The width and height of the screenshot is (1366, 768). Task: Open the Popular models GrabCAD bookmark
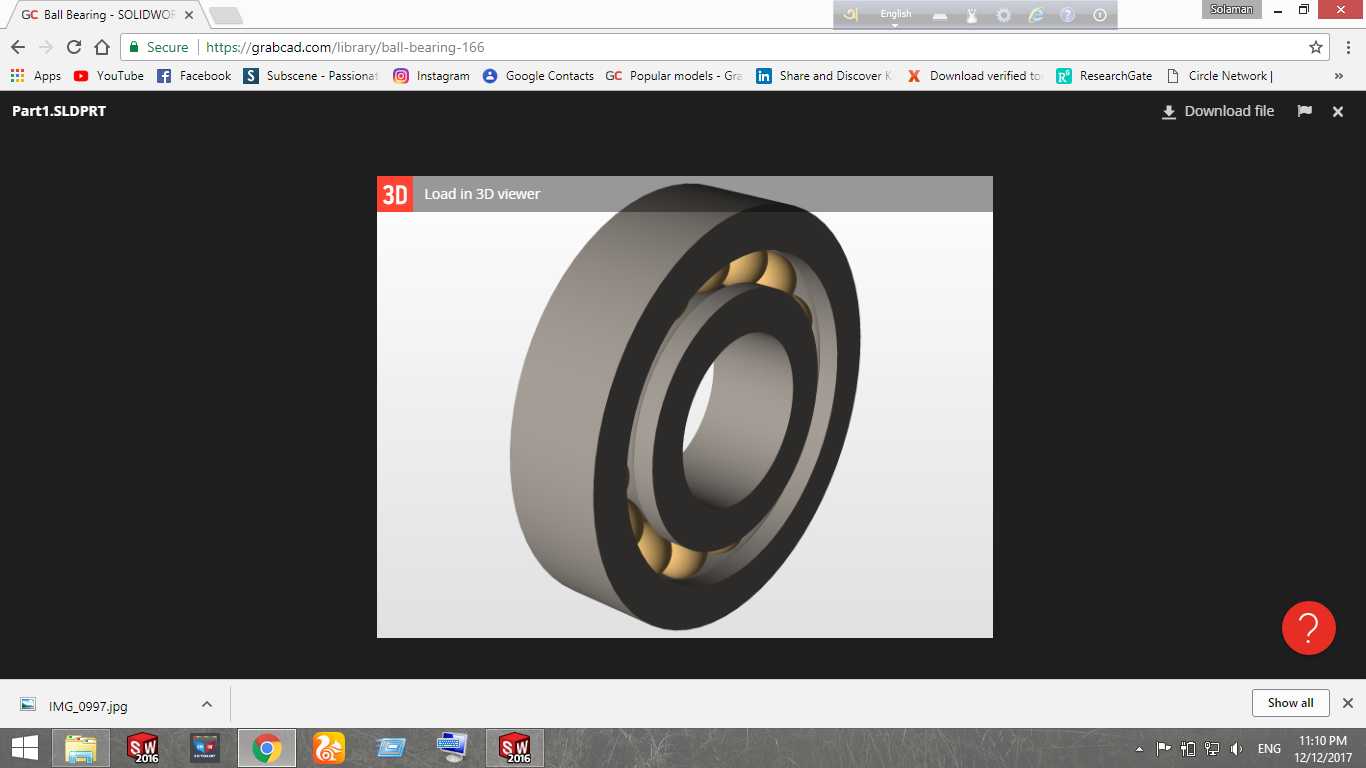(674, 76)
